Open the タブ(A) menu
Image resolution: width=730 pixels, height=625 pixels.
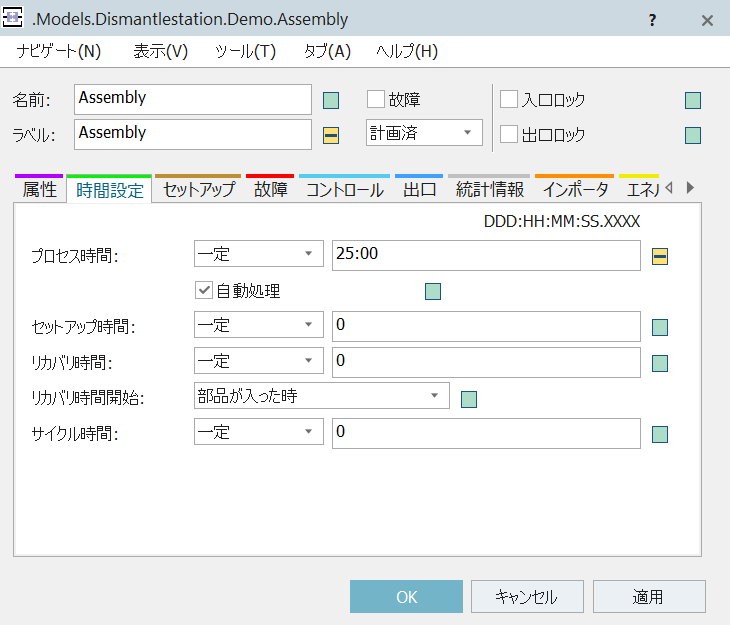coord(327,51)
